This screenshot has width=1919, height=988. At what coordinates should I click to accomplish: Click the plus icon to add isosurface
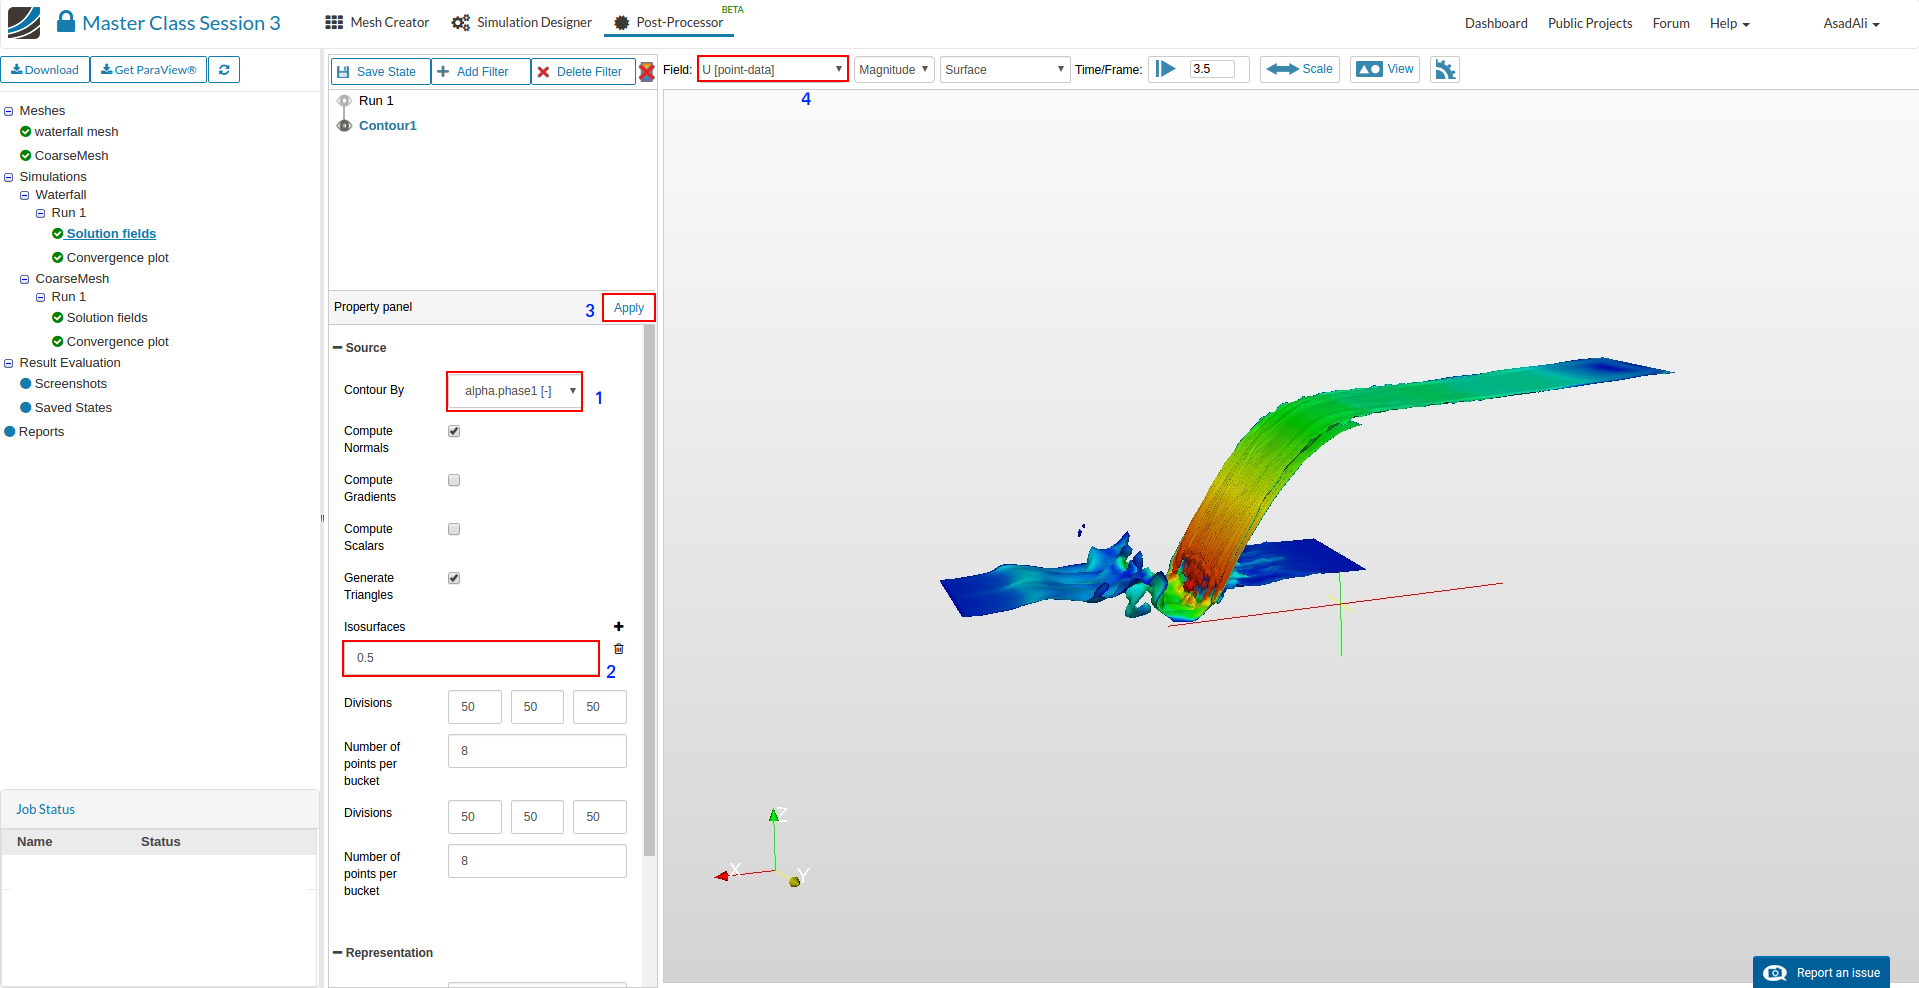coord(618,627)
